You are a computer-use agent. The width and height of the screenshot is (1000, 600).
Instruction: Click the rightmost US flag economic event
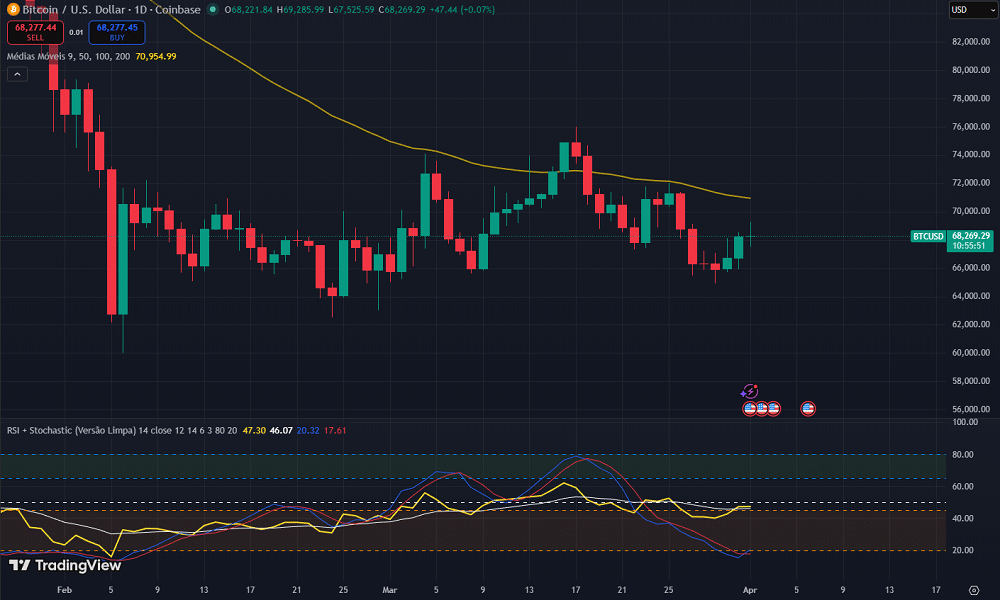[x=809, y=408]
